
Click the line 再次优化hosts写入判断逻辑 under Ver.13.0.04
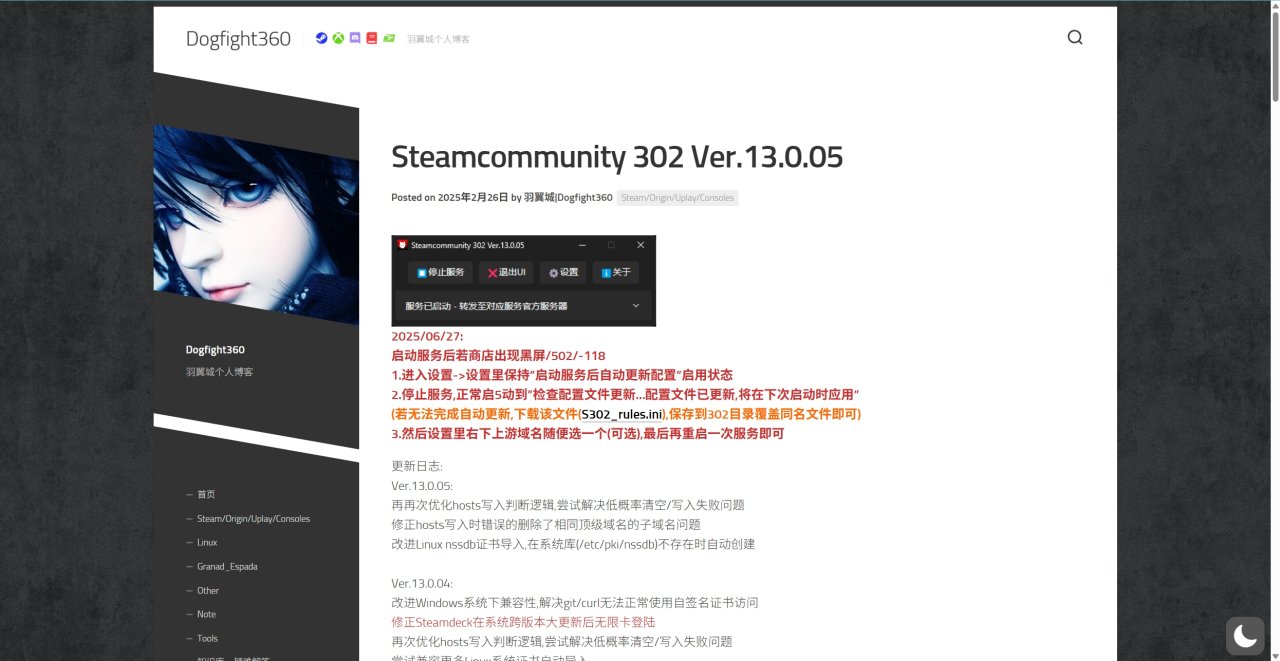point(562,642)
